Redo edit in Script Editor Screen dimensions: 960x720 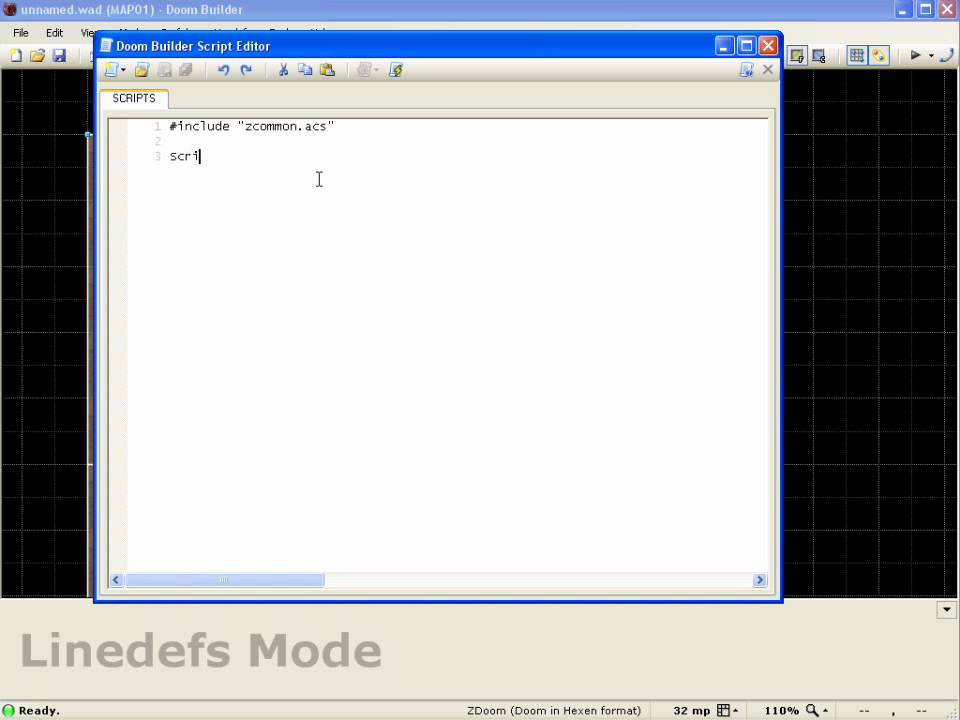coord(246,70)
